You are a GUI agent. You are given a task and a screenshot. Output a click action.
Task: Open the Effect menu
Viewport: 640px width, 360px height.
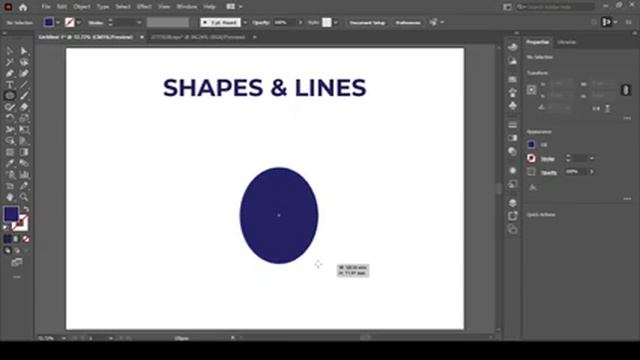point(144,7)
